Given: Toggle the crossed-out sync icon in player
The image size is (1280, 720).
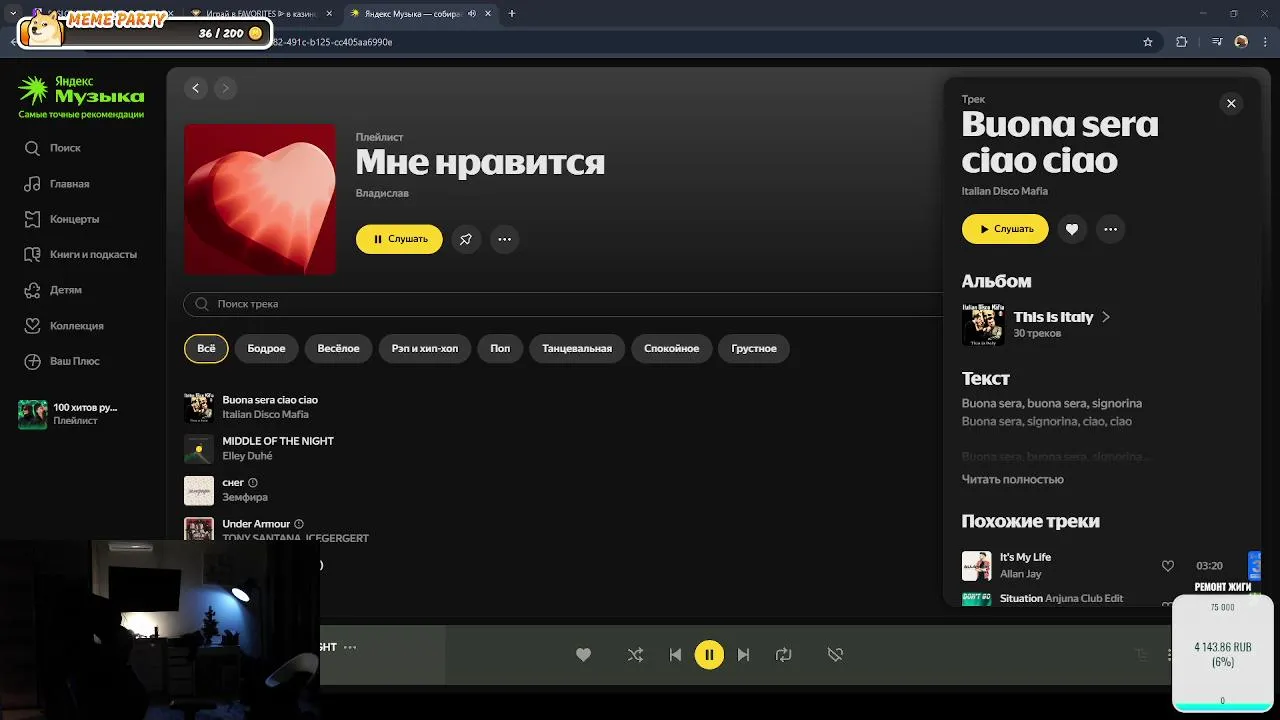Looking at the screenshot, I should point(835,654).
